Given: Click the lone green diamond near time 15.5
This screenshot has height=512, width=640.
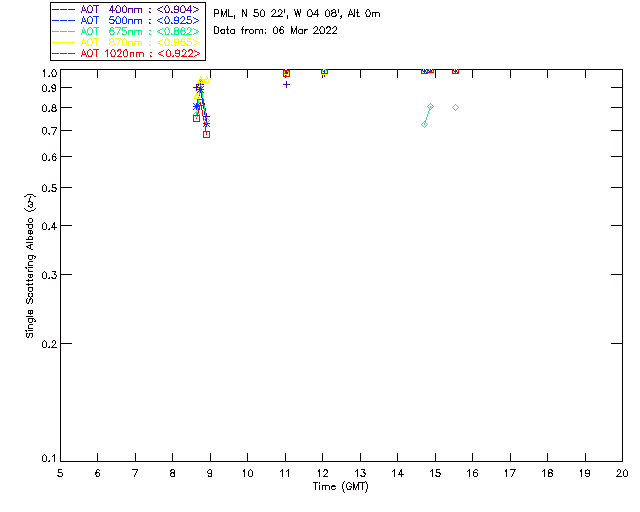Looking at the screenshot, I should (x=456, y=108).
